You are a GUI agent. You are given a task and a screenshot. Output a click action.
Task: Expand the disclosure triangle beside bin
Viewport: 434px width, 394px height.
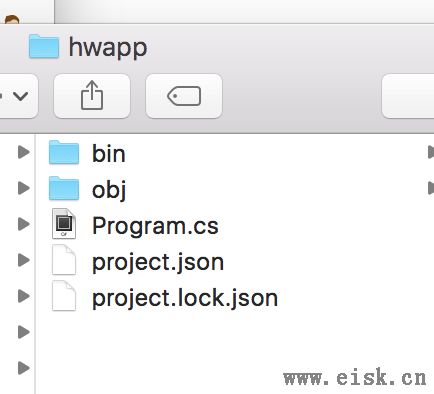23,152
